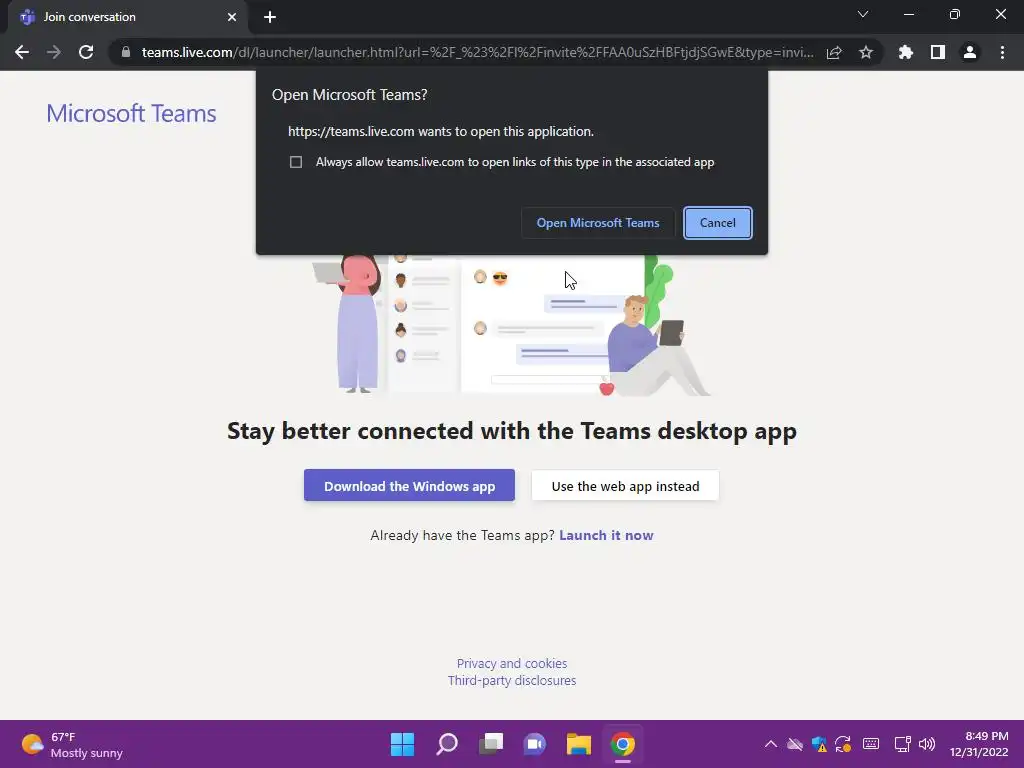Open the Chrome Extensions puzzle icon
This screenshot has width=1024, height=768.
[905, 52]
